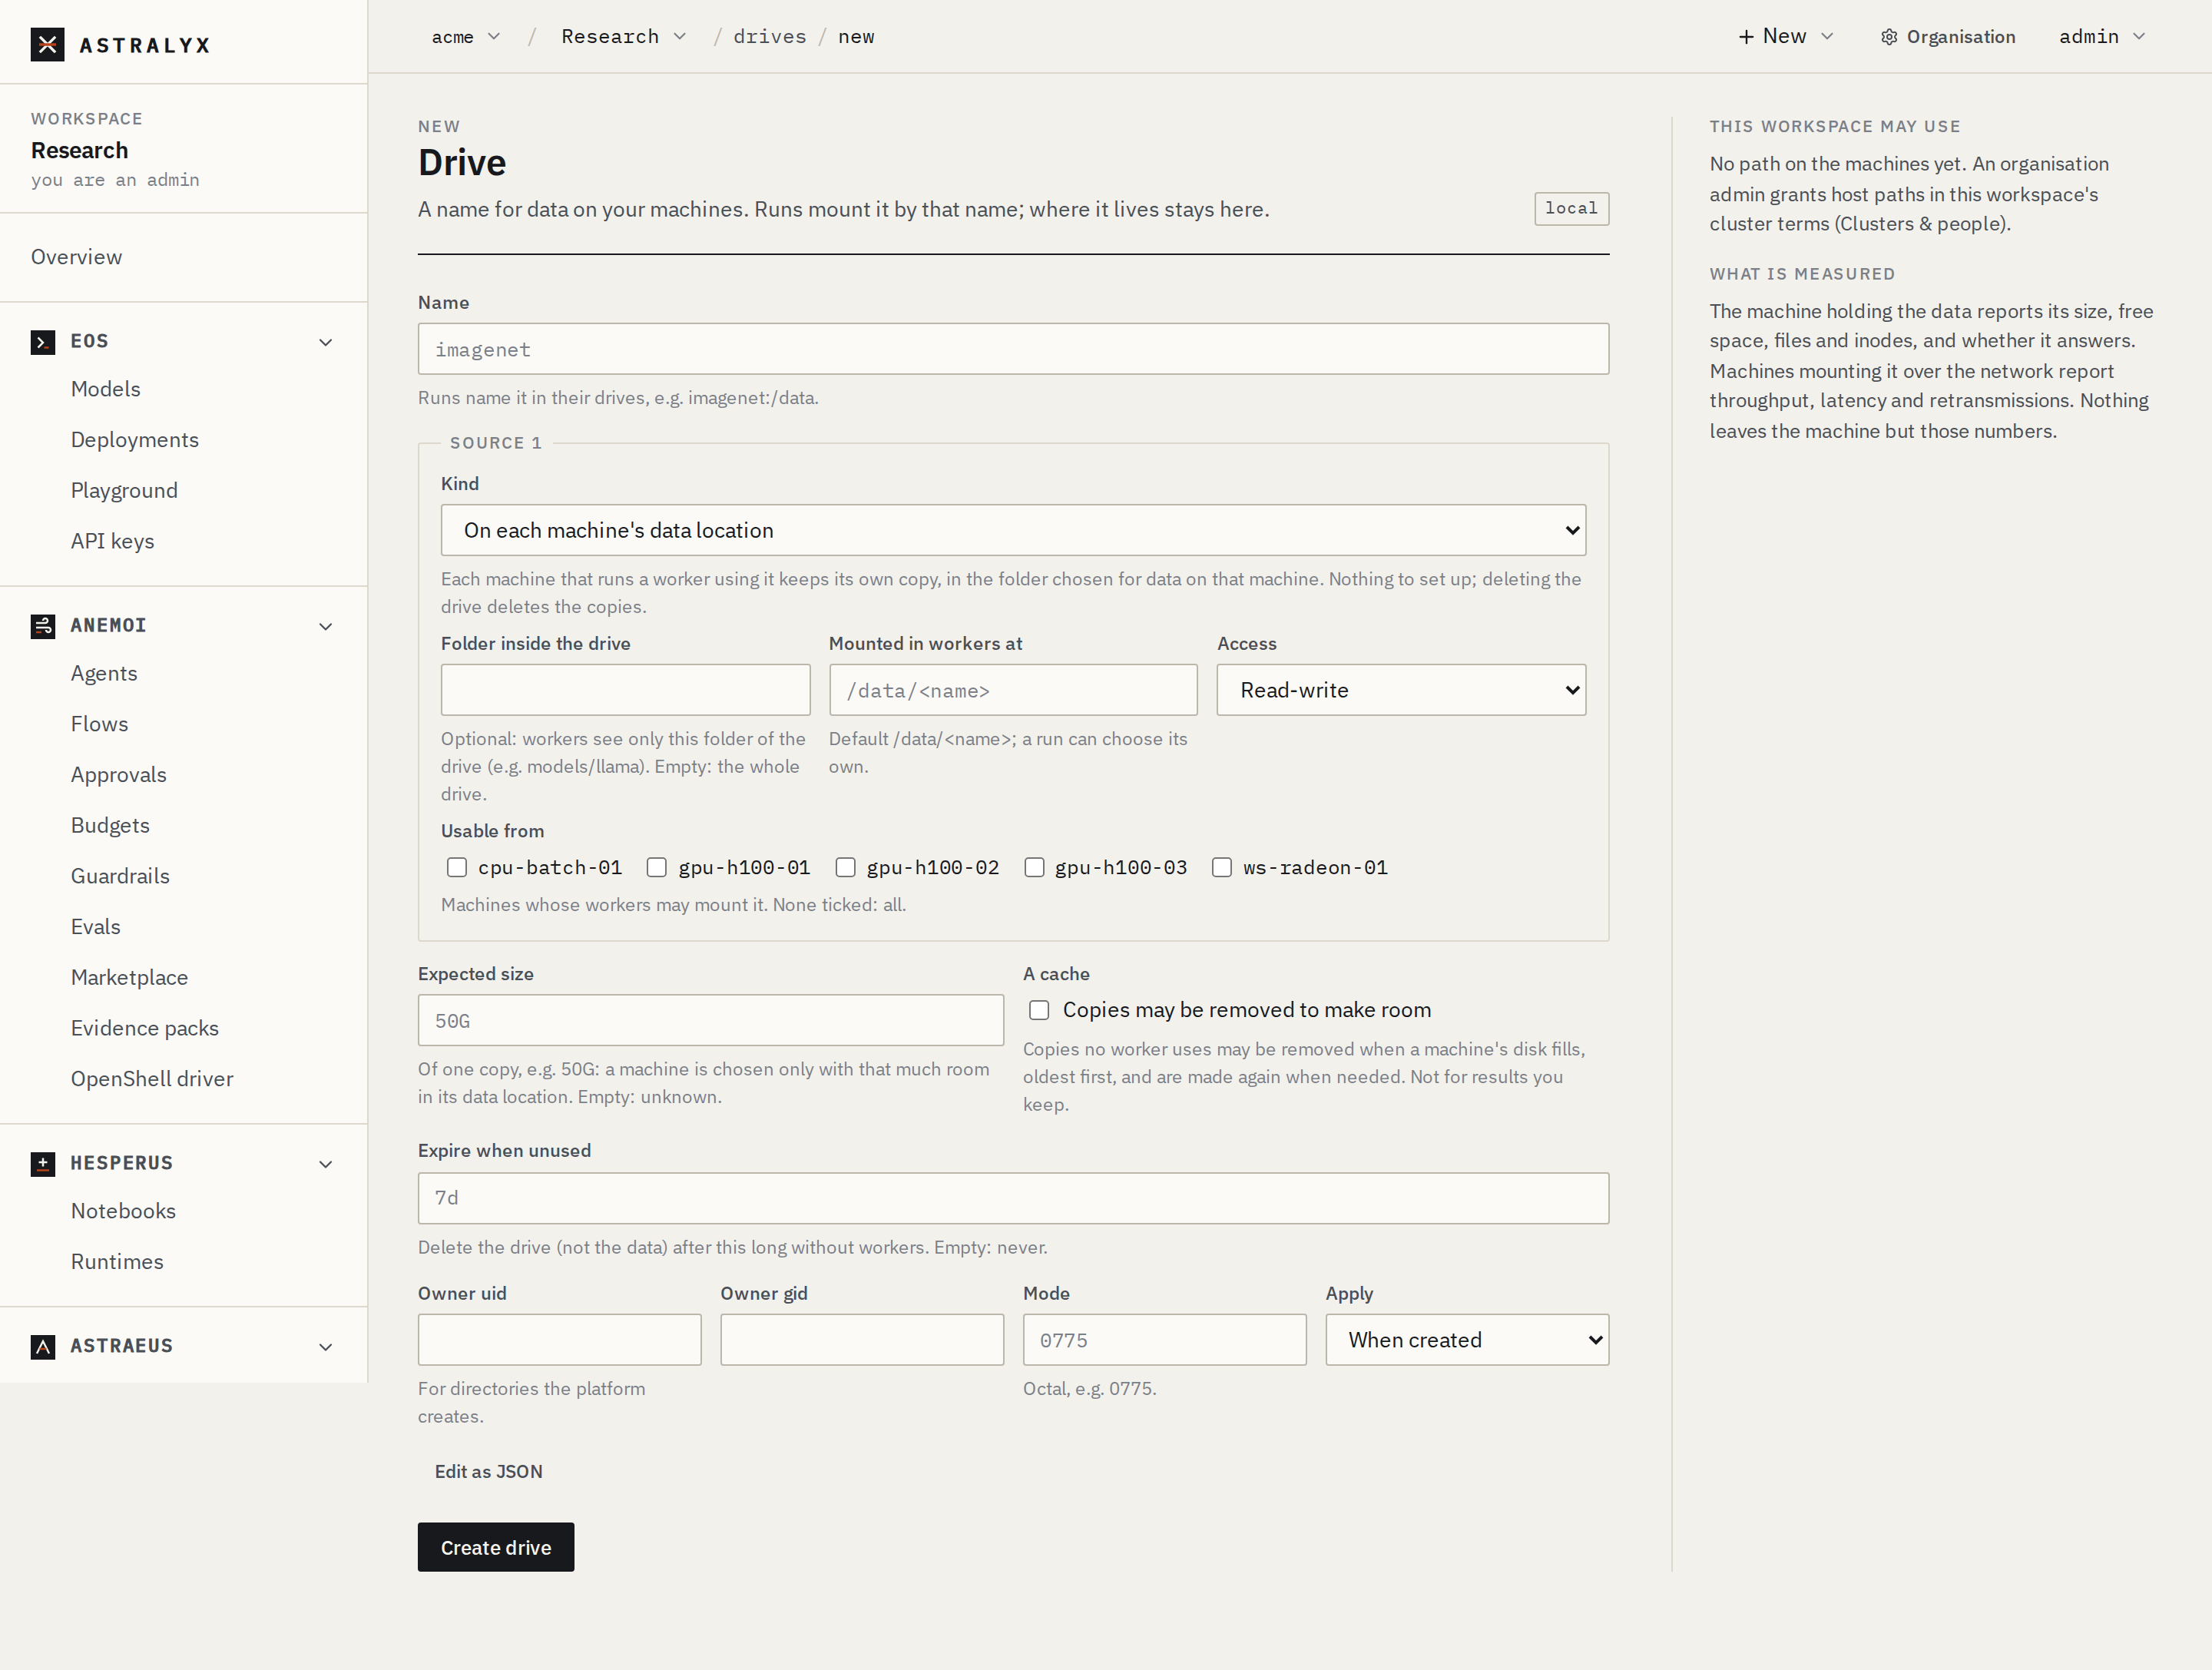Open the Access Read-write dropdown
The width and height of the screenshot is (2212, 1670).
1401,691
